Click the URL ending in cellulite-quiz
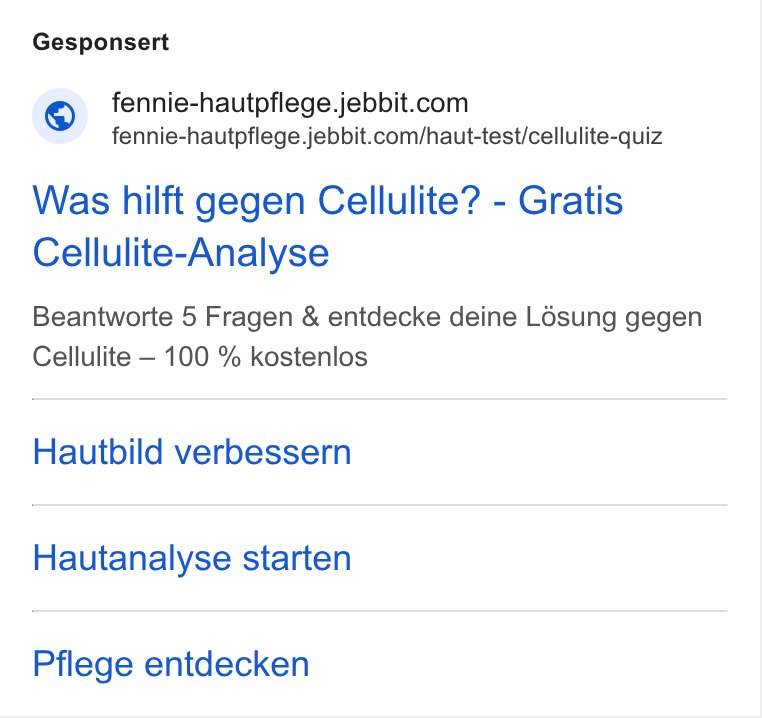Image resolution: width=762 pixels, height=718 pixels. 387,136
